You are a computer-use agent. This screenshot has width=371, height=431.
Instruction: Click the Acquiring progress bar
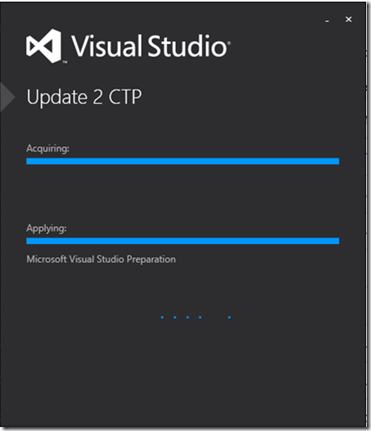[183, 161]
